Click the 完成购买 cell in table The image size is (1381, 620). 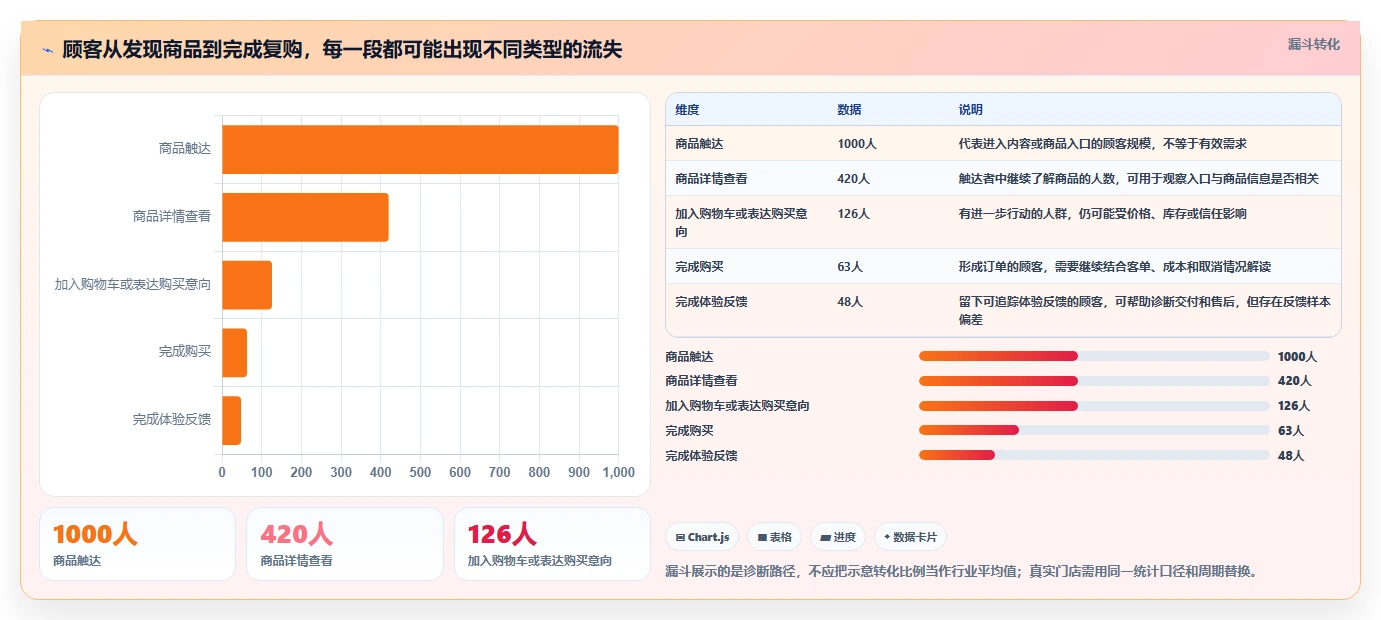click(699, 267)
